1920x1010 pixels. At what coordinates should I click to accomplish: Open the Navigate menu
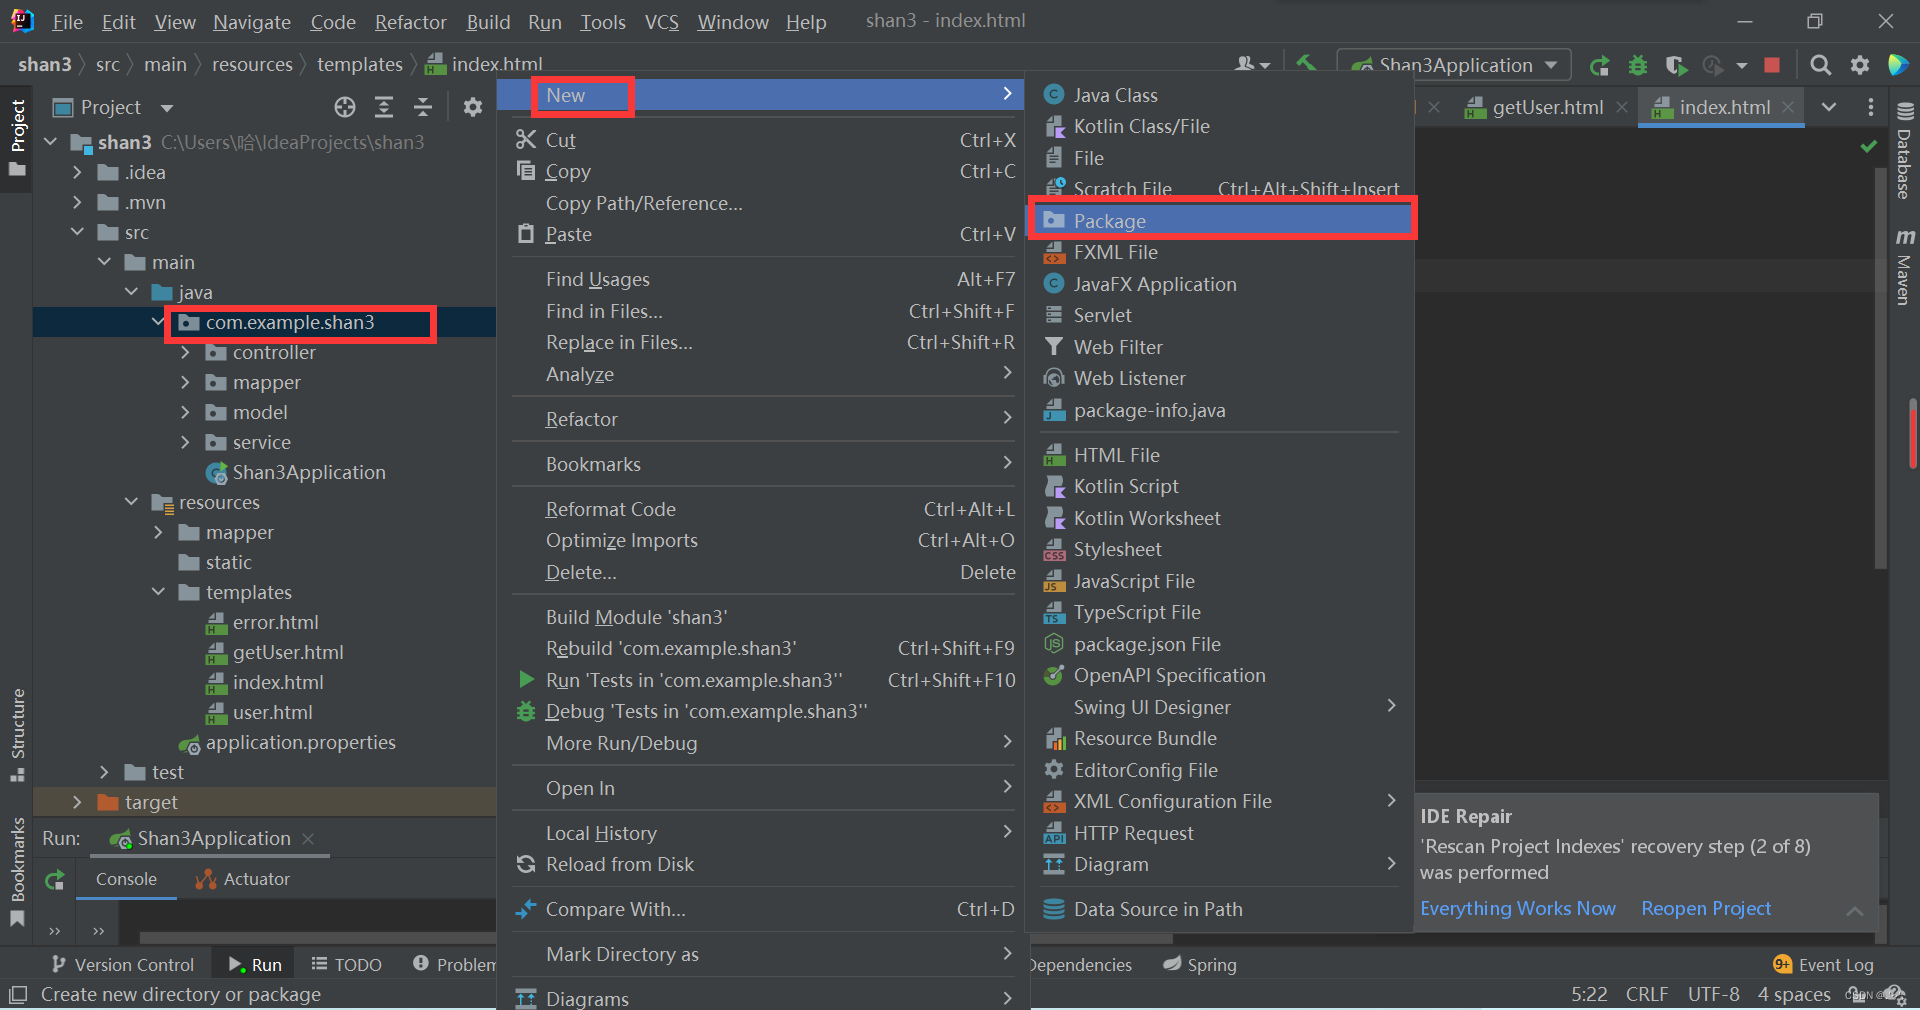[x=252, y=21]
